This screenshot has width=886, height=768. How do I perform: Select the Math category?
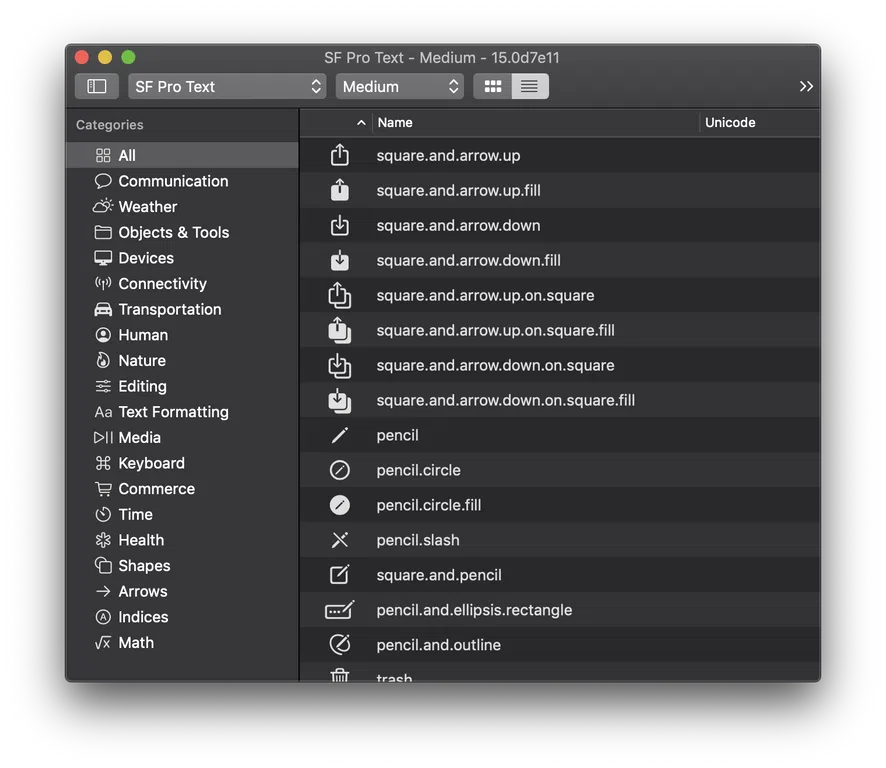click(x=183, y=643)
